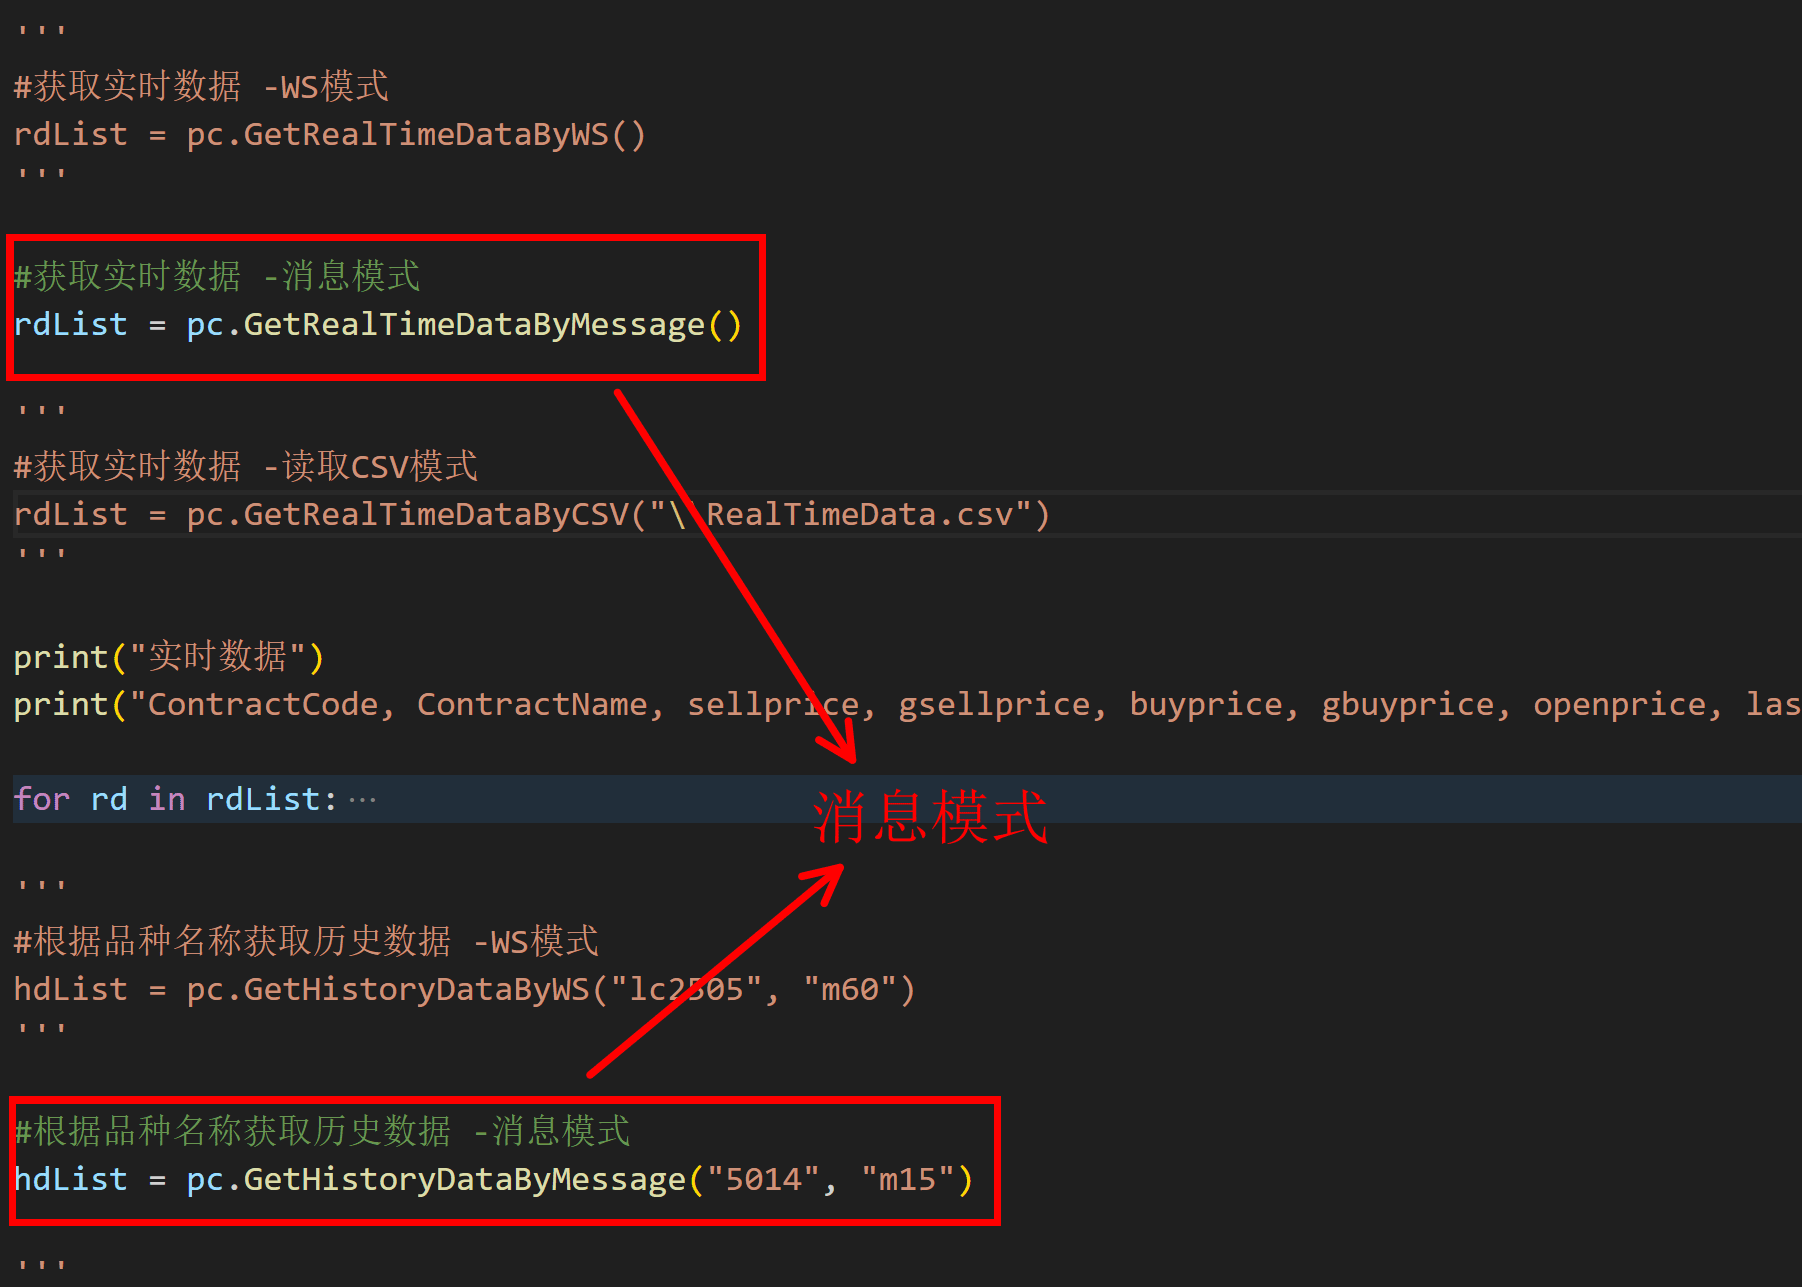Select the GetHistoryDataByWS method name
This screenshot has height=1287, width=1802.
coord(416,990)
